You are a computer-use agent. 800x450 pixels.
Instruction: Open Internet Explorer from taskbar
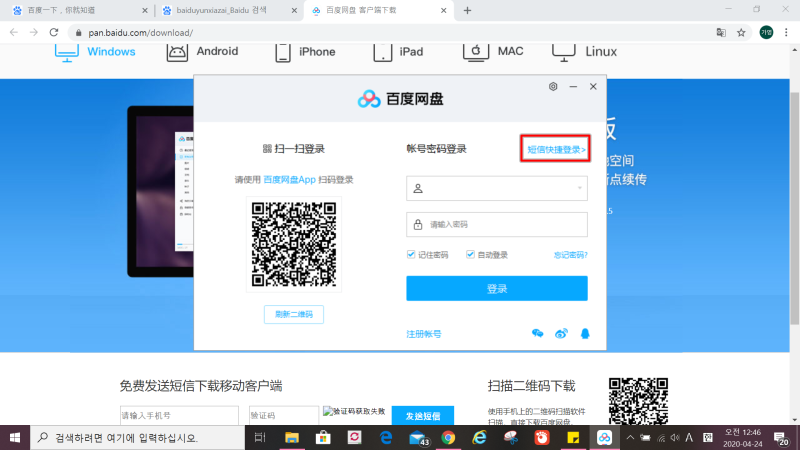[x=480, y=438]
